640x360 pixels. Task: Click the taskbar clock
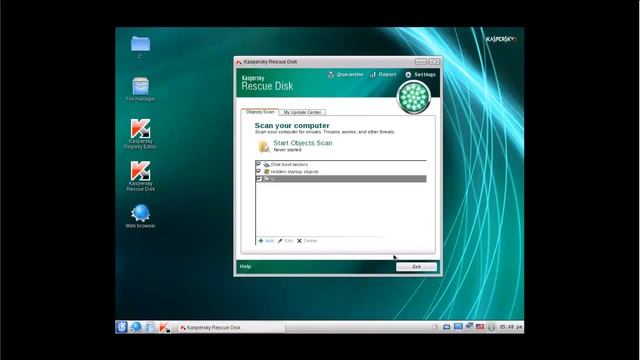tap(511, 327)
